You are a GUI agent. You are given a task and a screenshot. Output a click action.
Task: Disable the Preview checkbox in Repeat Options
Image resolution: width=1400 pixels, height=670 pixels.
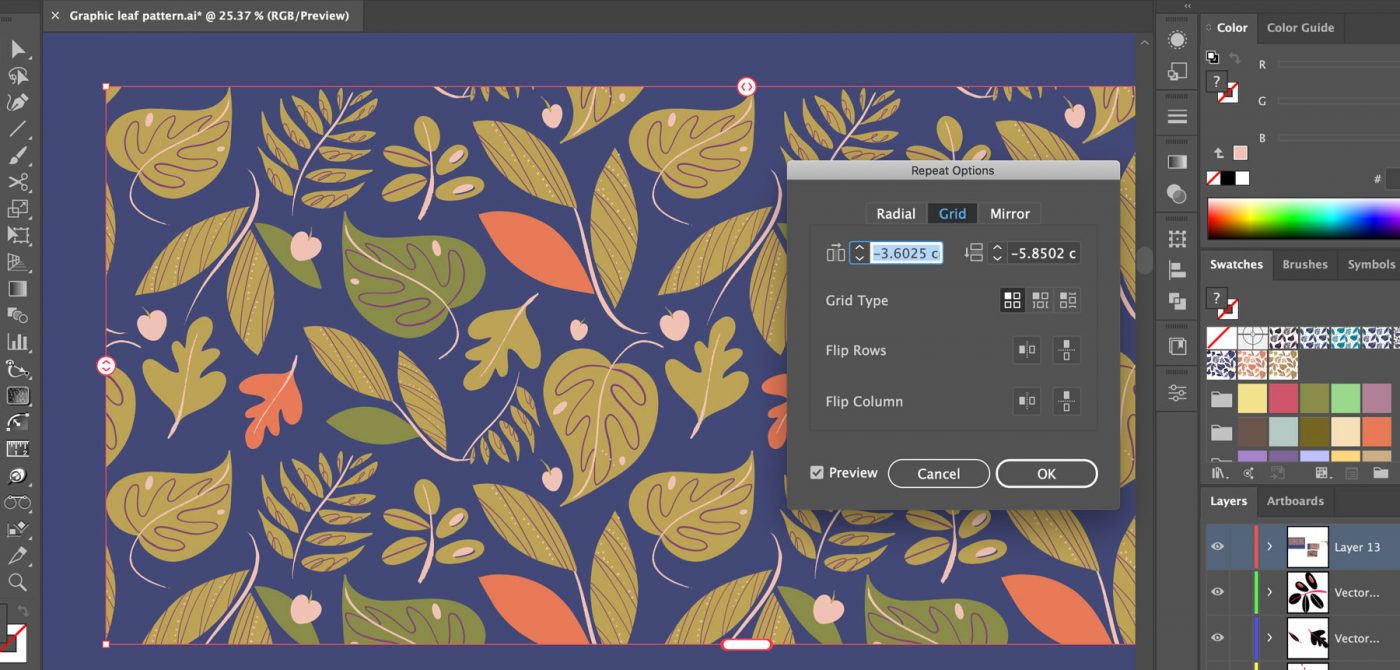point(817,472)
